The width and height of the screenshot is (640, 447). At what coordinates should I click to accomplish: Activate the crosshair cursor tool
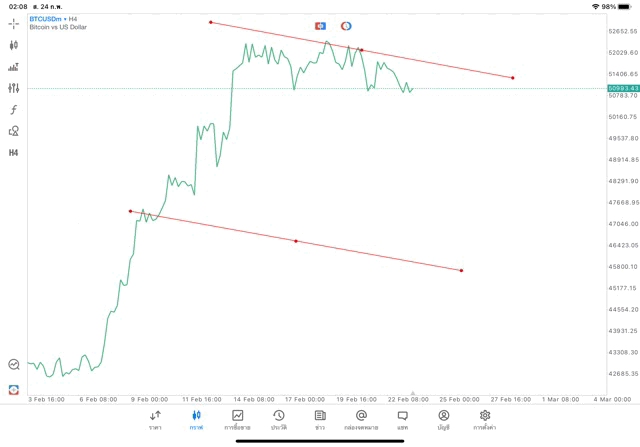[x=14, y=23]
